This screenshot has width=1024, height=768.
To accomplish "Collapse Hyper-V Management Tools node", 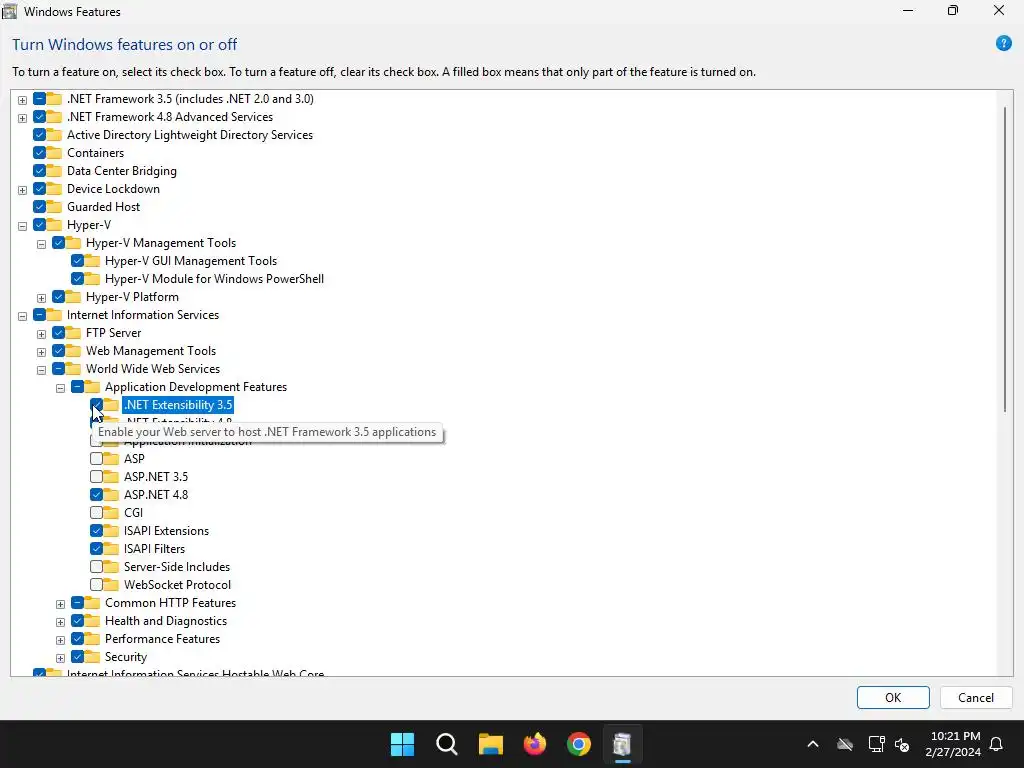I will coord(41,244).
